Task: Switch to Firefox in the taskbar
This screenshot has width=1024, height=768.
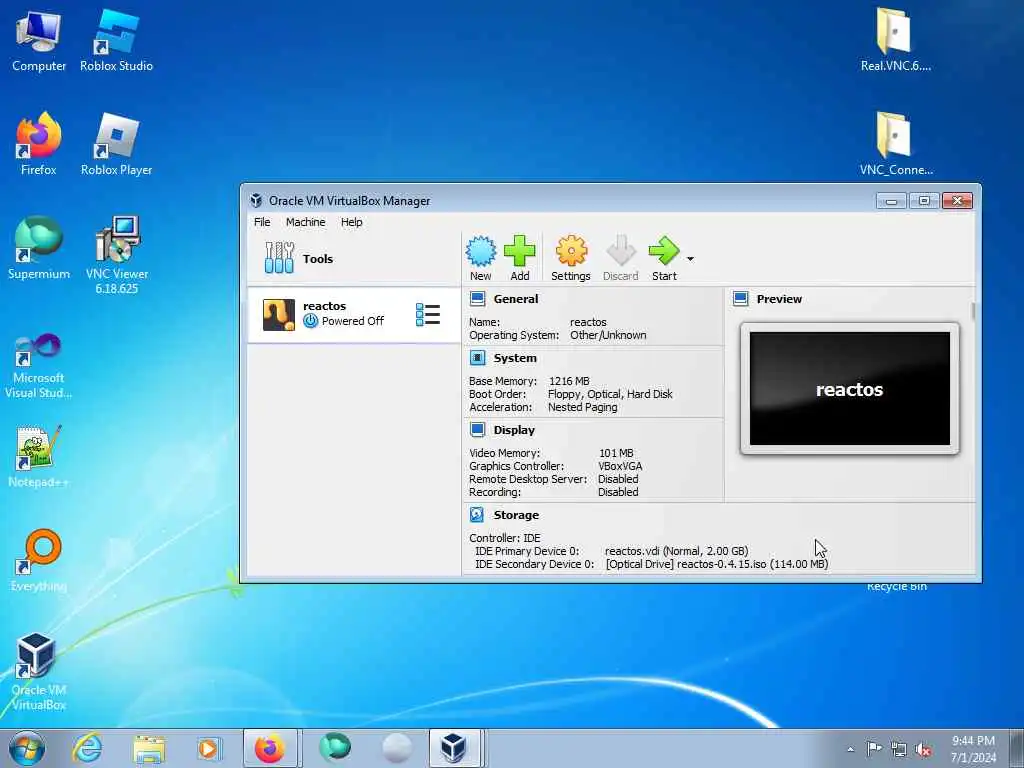Action: 270,748
